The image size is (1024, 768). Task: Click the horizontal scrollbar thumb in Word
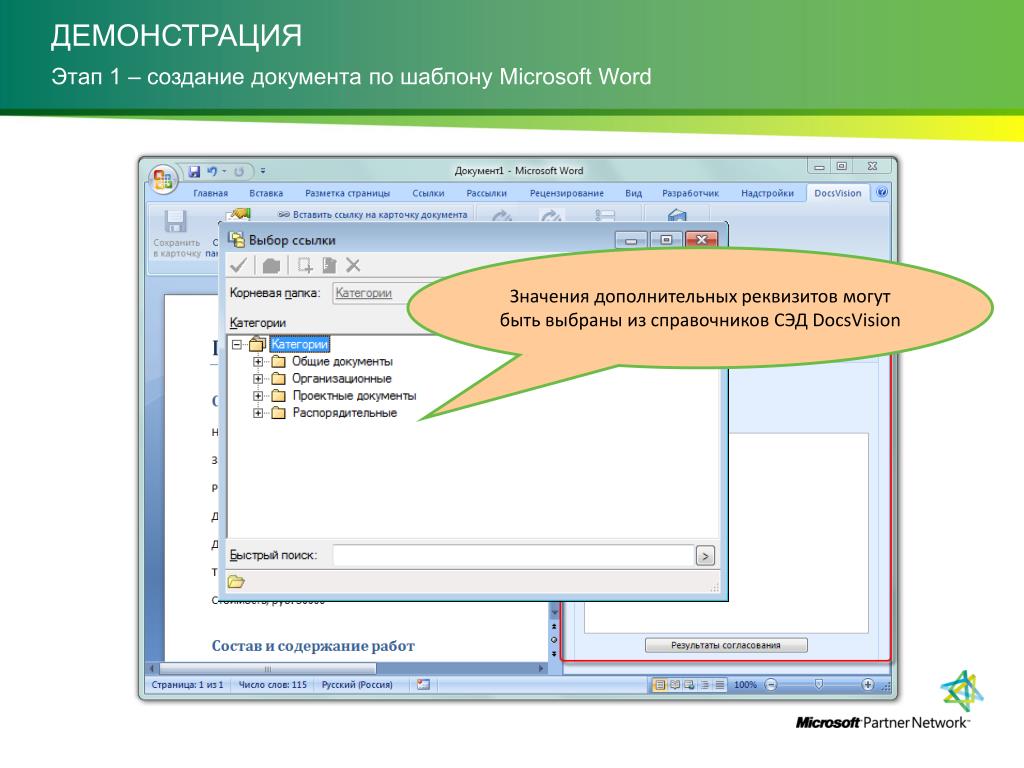pos(267,669)
